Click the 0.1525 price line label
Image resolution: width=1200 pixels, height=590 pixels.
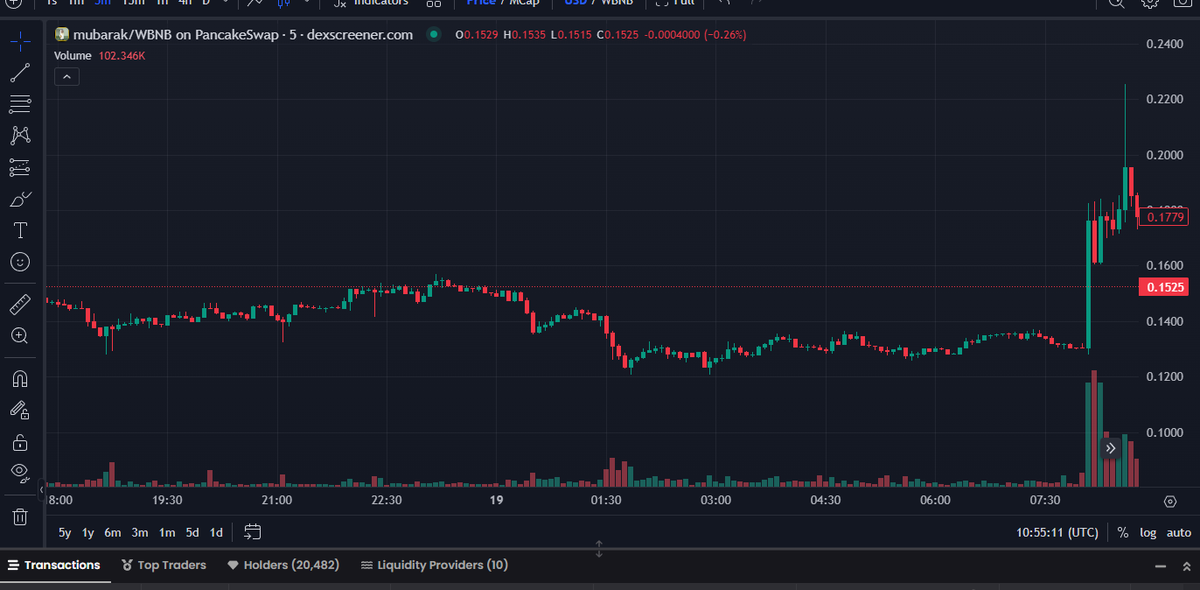[1164, 288]
